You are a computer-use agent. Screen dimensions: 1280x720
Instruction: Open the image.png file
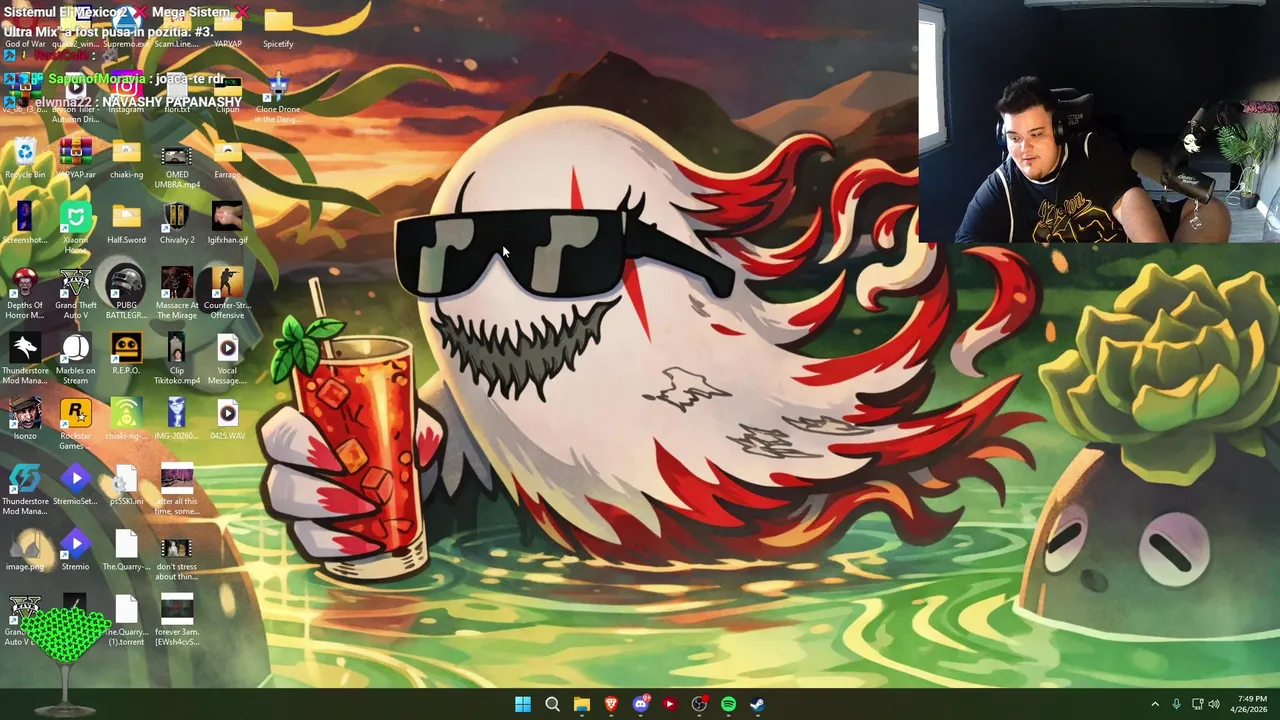pyautogui.click(x=25, y=551)
